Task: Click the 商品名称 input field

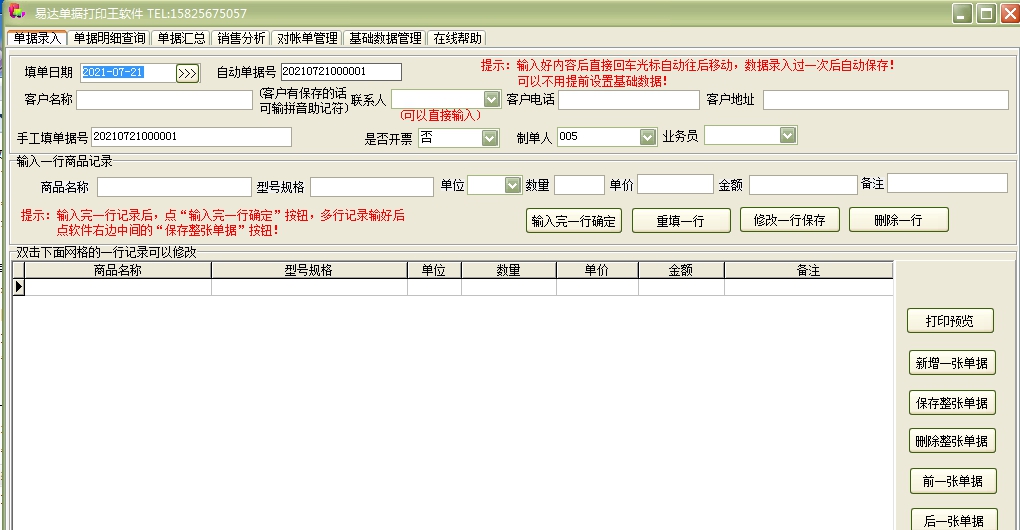Action: (x=174, y=187)
